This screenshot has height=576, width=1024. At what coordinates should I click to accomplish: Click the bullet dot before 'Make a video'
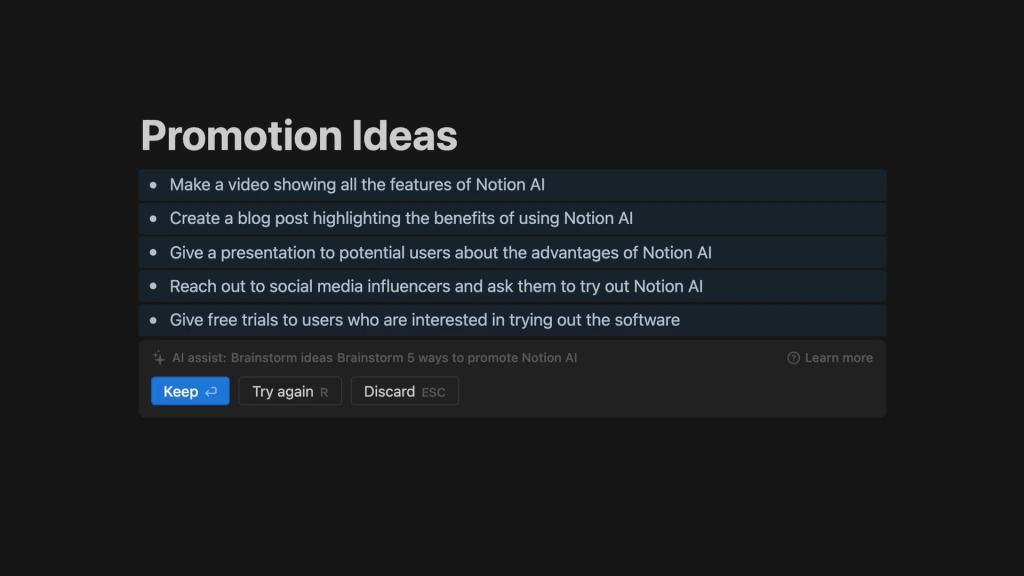[x=153, y=185]
